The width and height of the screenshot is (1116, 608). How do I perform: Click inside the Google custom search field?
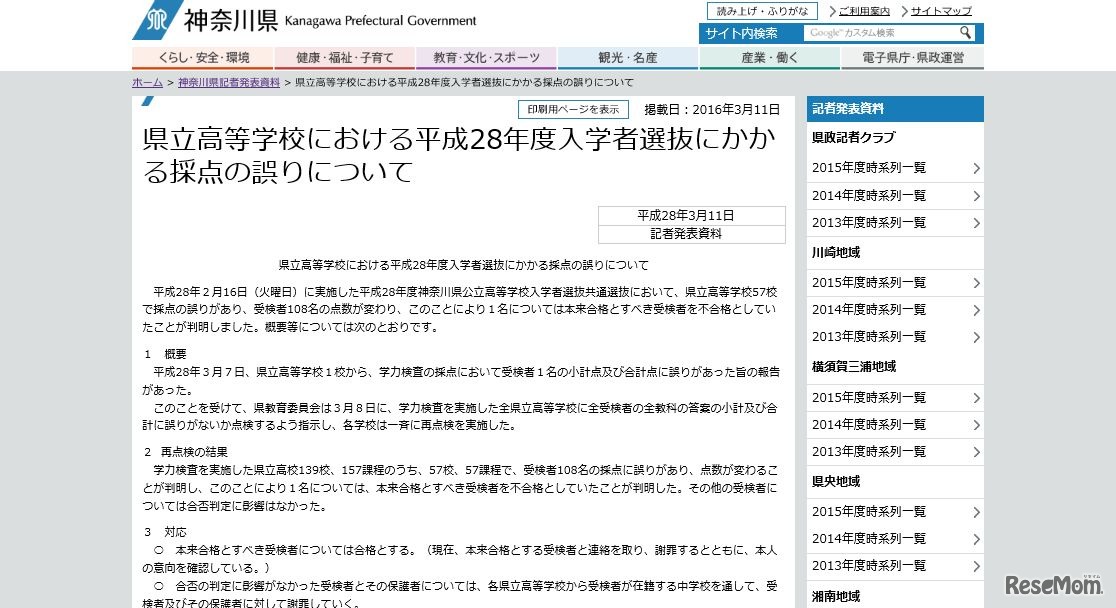[880, 33]
